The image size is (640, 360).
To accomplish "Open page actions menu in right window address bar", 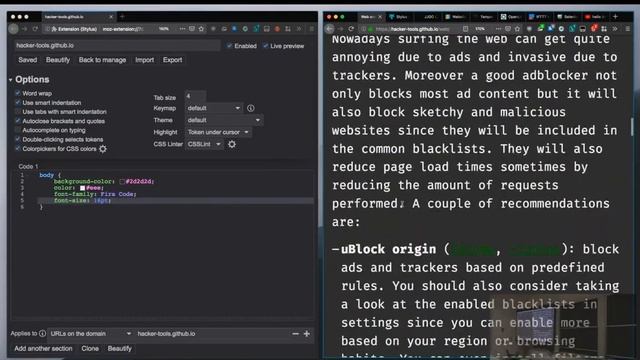I will 498,29.
